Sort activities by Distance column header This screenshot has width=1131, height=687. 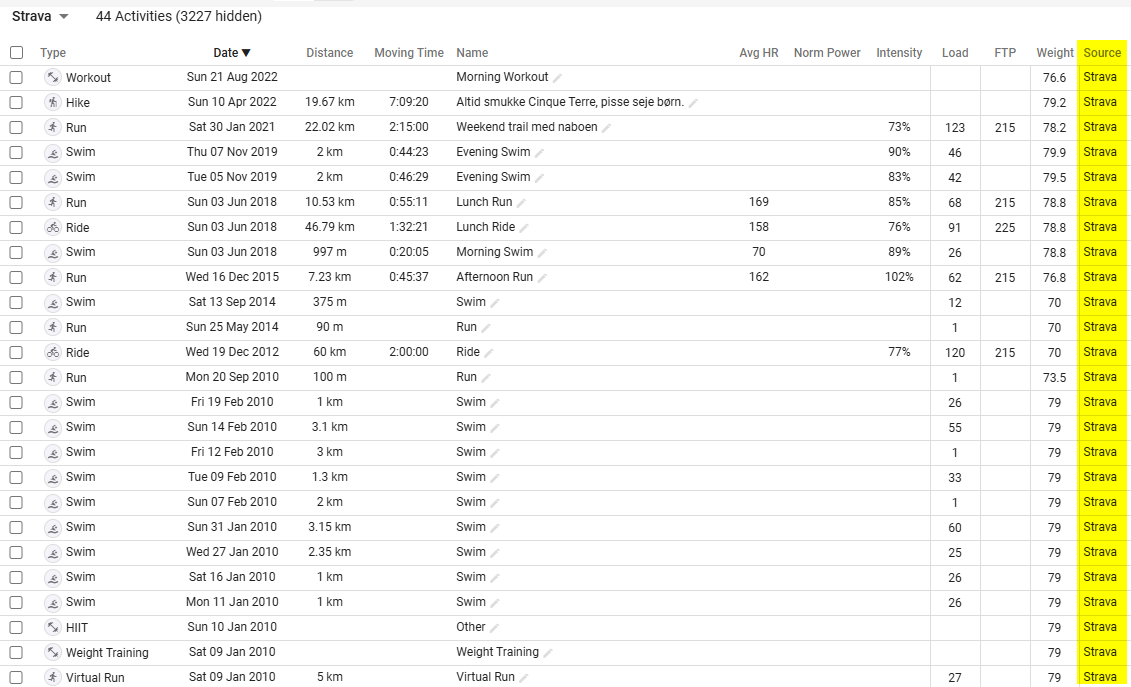[x=330, y=53]
